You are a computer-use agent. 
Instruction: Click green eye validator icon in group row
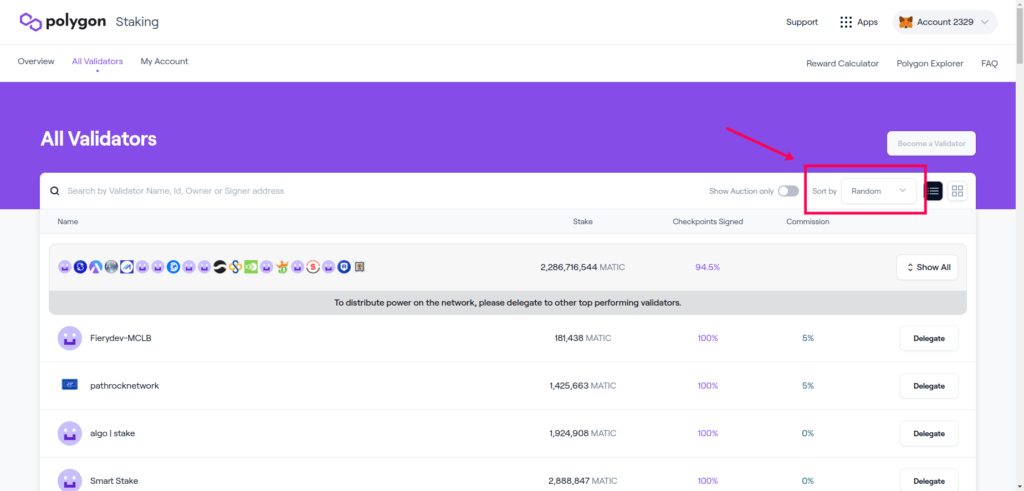point(251,267)
